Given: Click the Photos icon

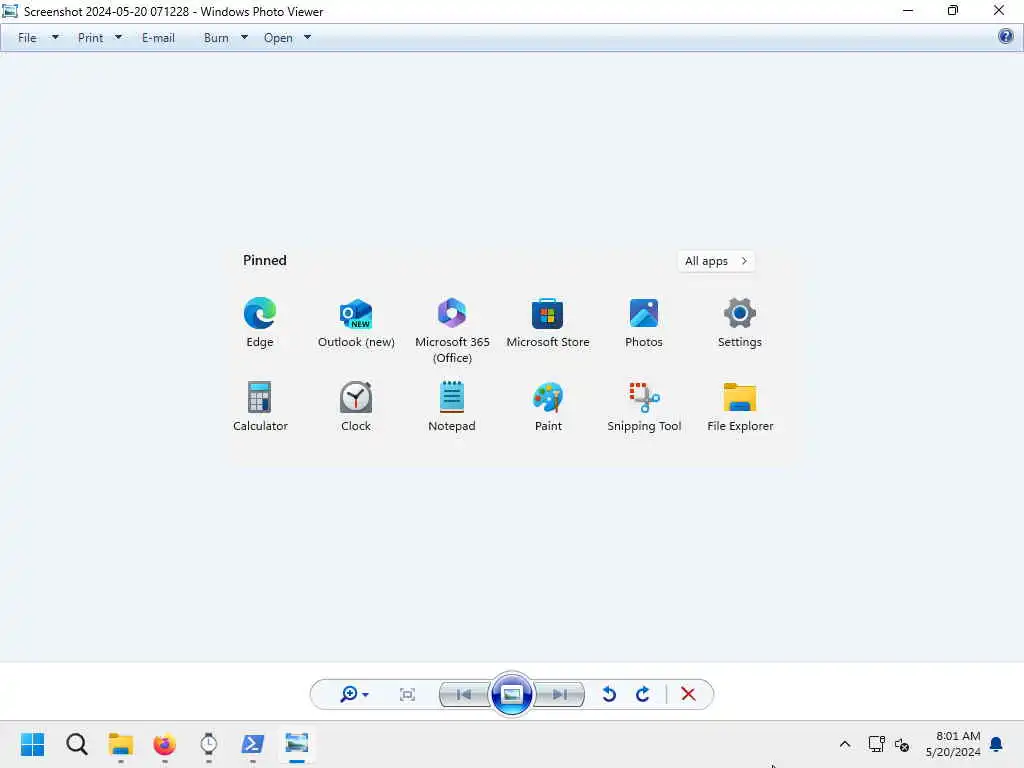Looking at the screenshot, I should click(x=644, y=313).
